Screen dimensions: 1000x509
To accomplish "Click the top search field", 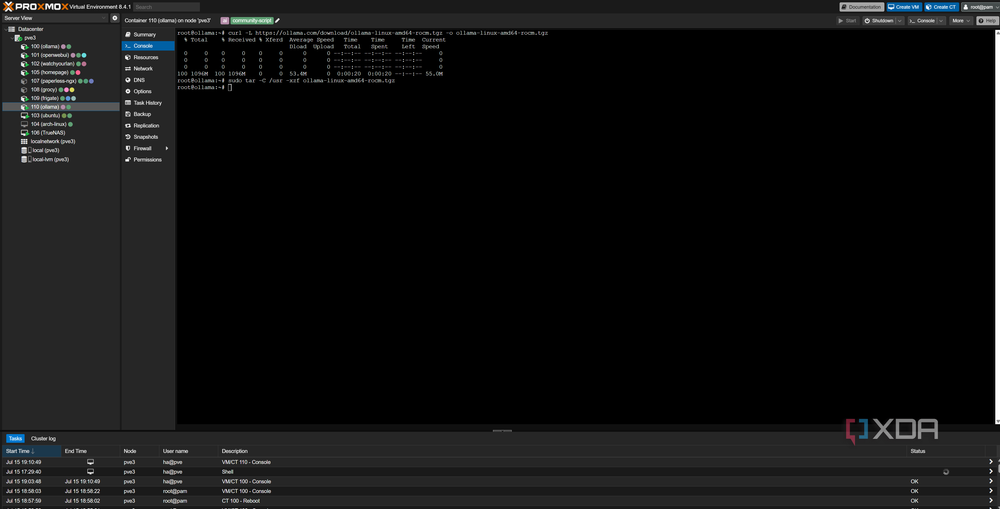I will 166,7.
